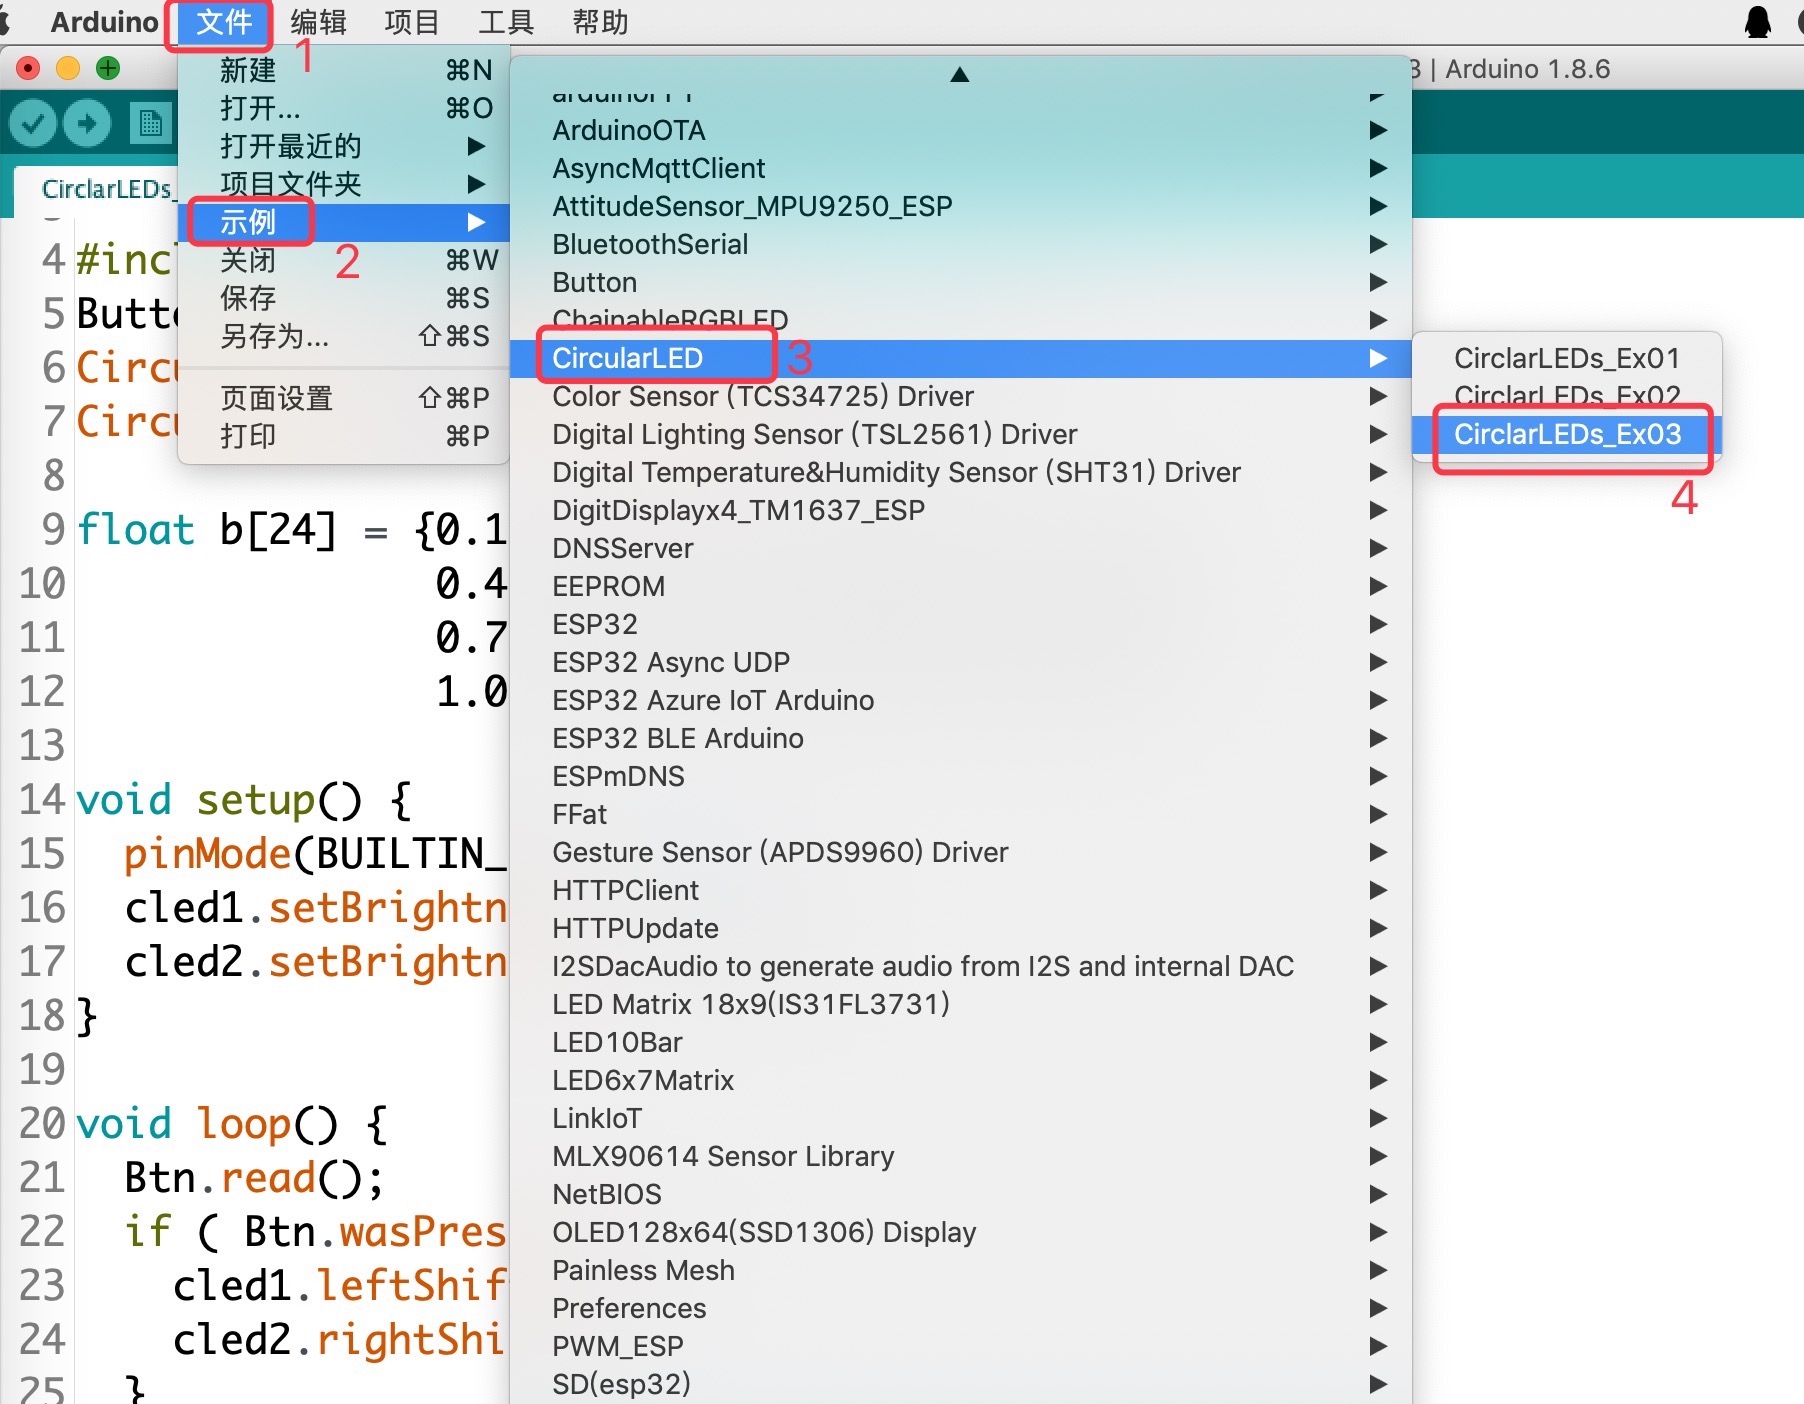Expand the AsyncMqttClient examples submenu
Screen dimensions: 1804x1404
click(960, 168)
